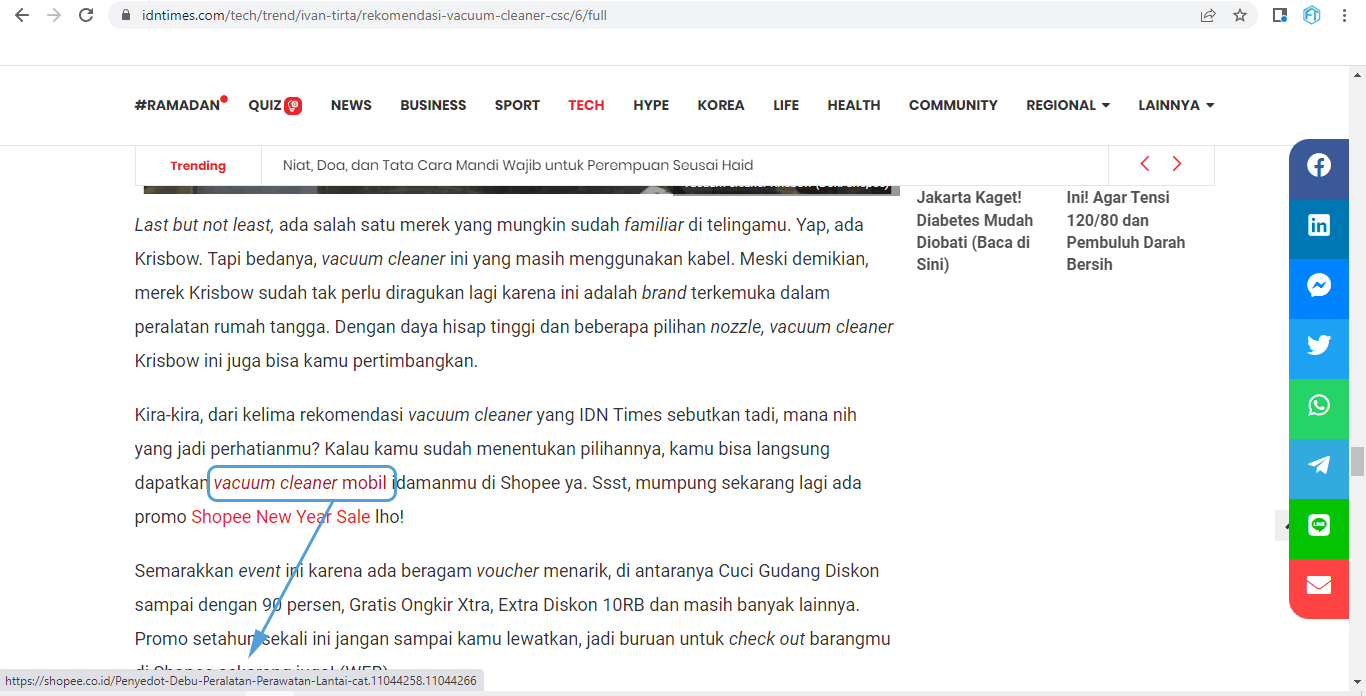Open the Shopee New Year Sale link
The width and height of the screenshot is (1366, 696).
pyautogui.click(x=281, y=517)
